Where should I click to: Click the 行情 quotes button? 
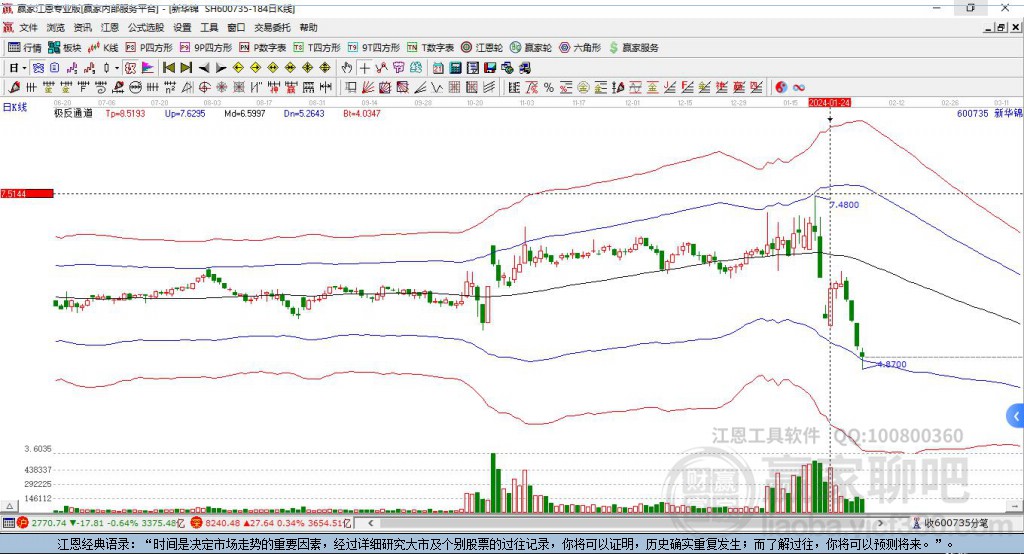coord(25,48)
